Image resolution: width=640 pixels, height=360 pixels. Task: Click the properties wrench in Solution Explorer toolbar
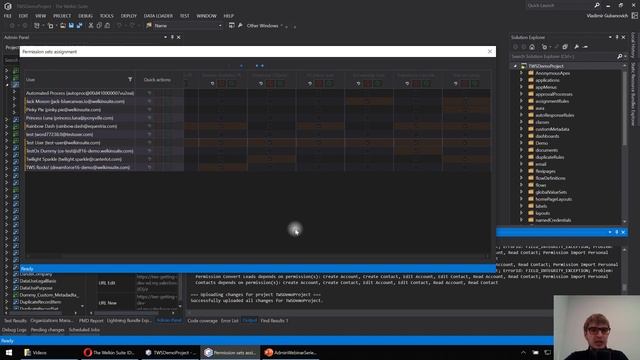click(x=576, y=47)
